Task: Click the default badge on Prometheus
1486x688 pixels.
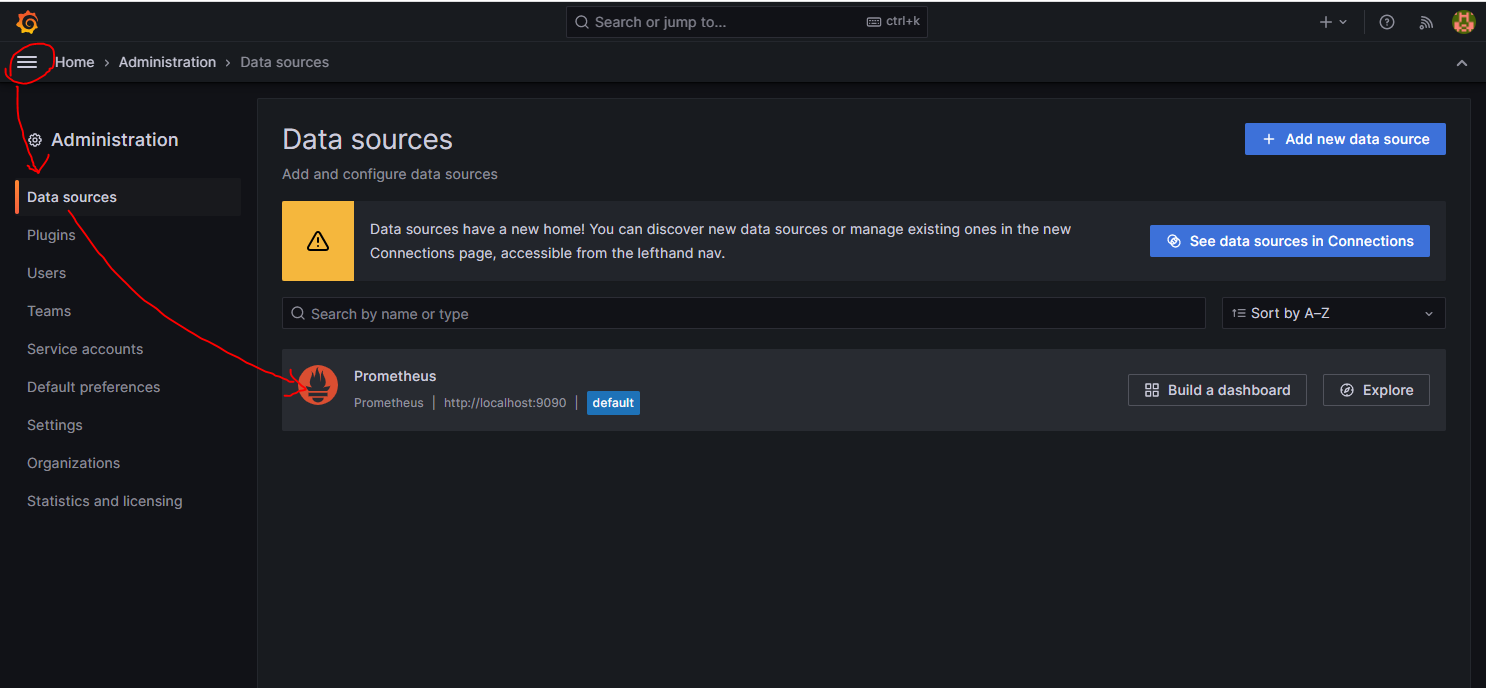Action: 613,403
